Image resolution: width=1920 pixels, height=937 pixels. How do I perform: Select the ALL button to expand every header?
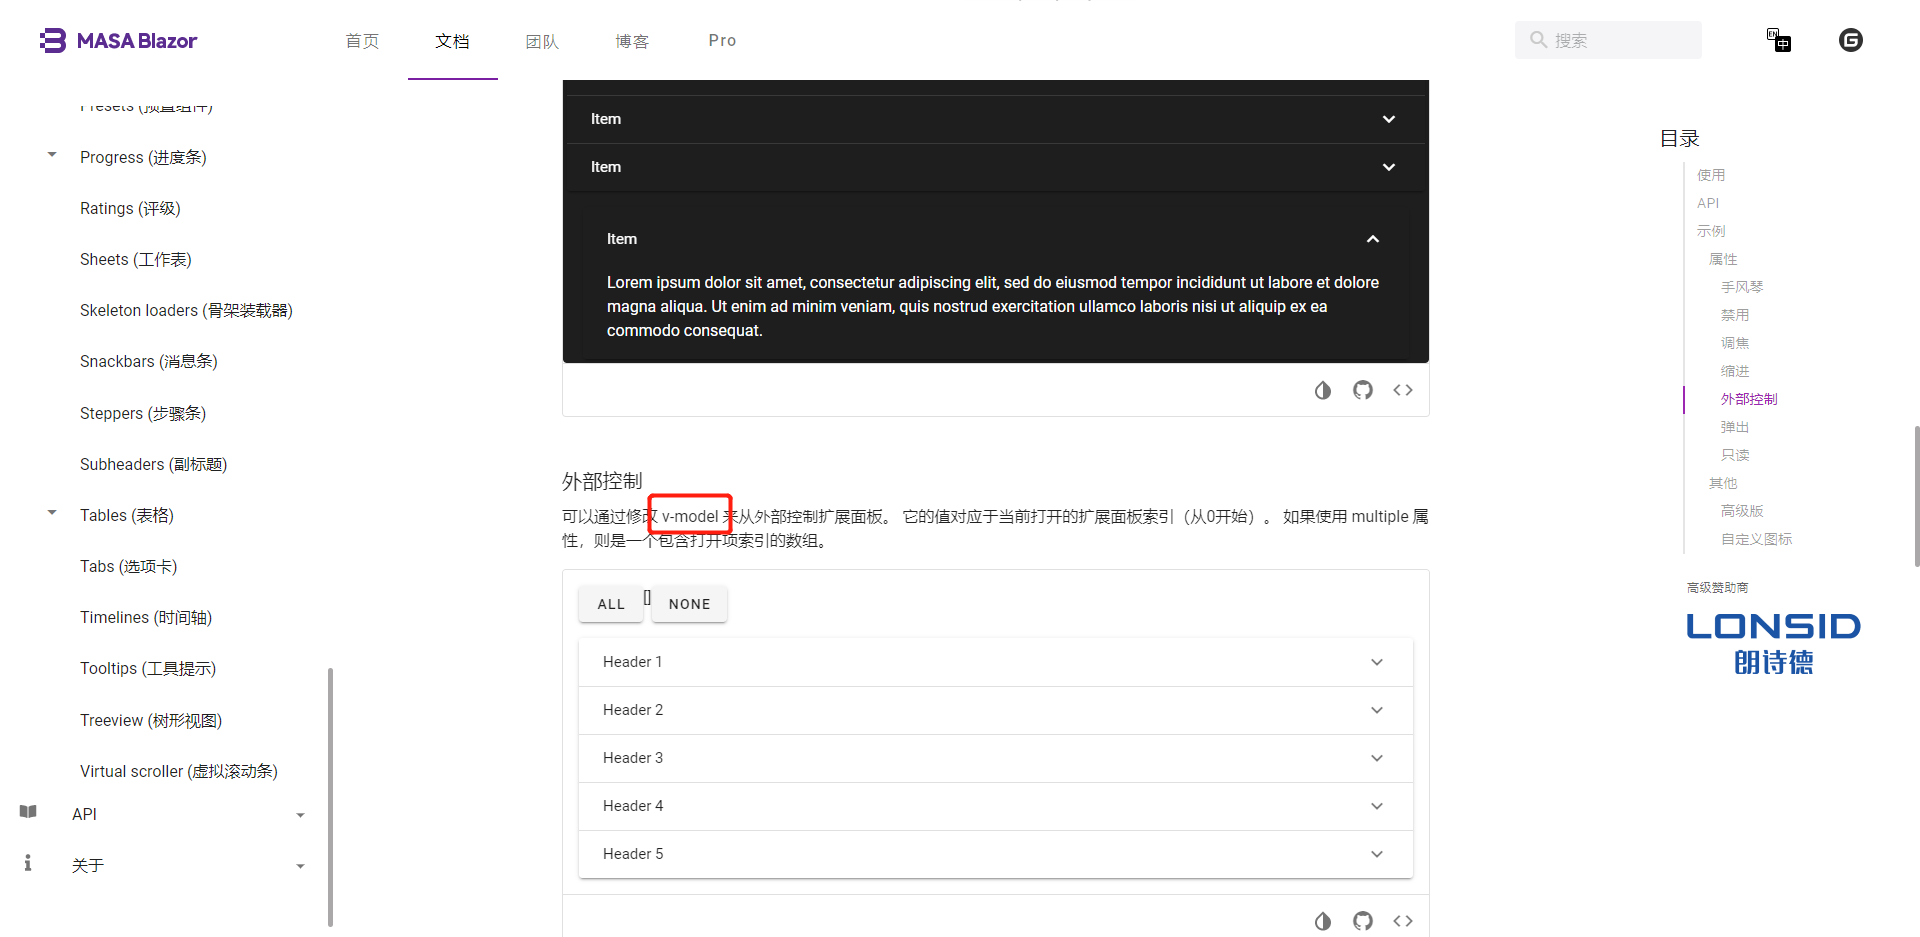coord(611,604)
